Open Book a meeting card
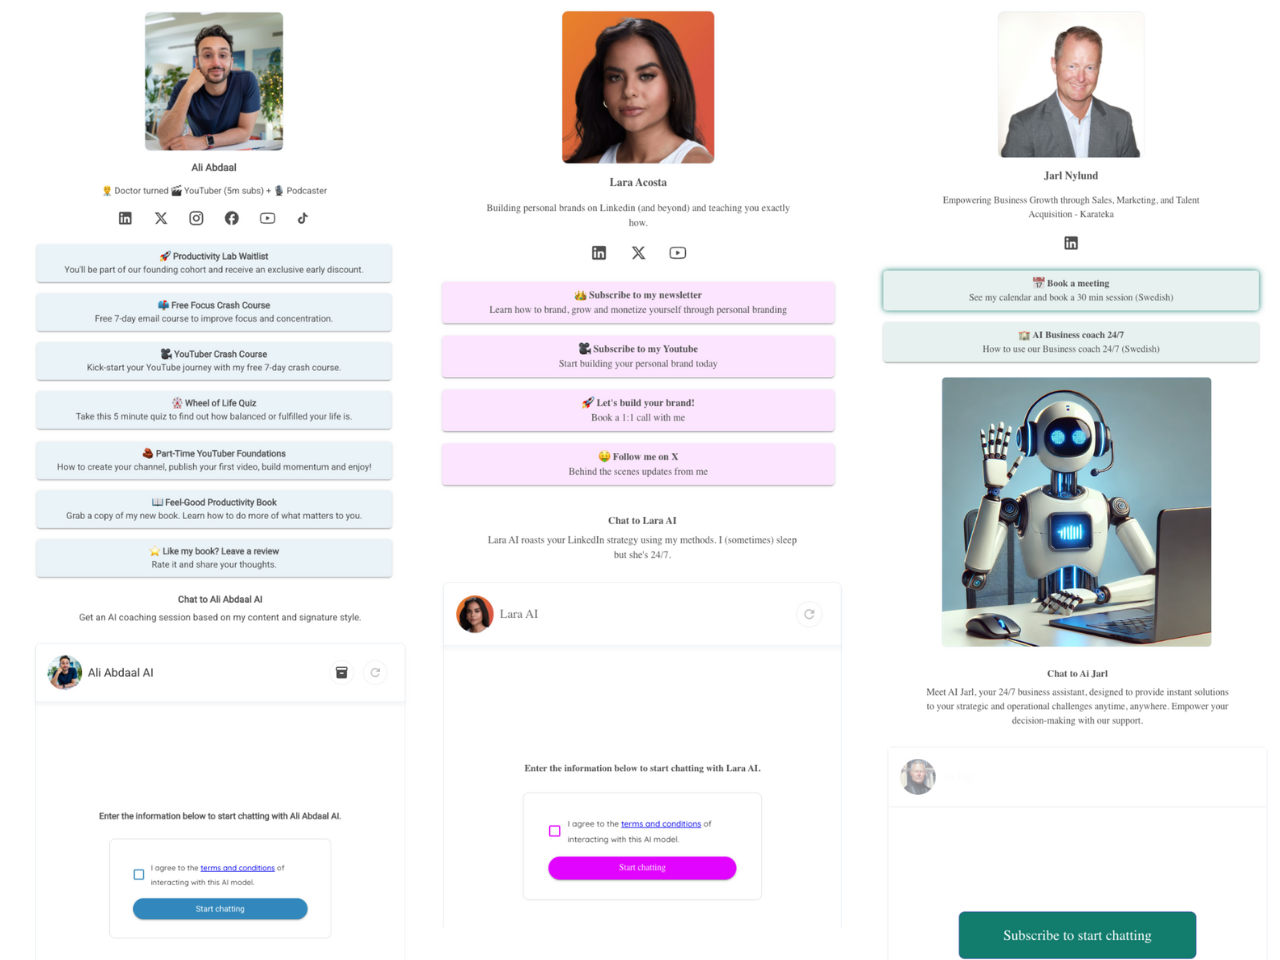This screenshot has height=960, width=1280. coord(1071,290)
